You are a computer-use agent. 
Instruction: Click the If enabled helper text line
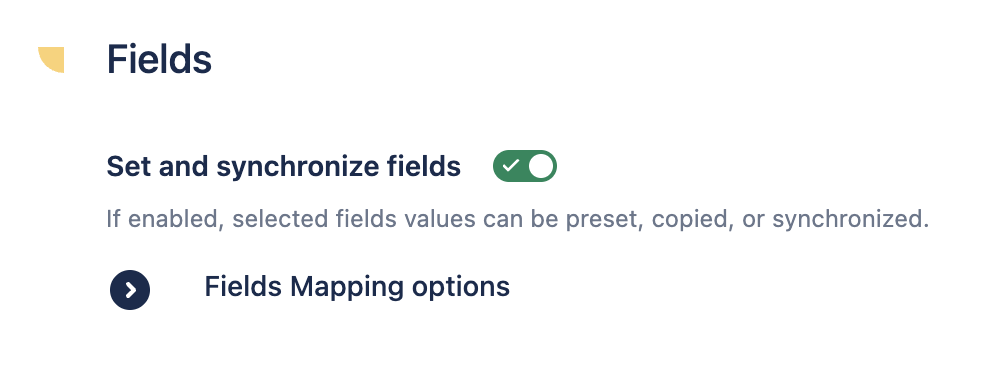518,219
